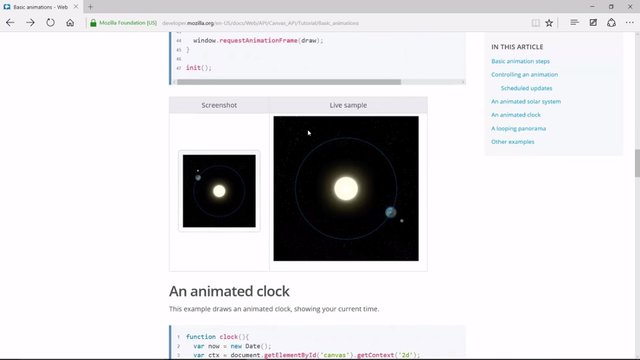Jump to Basic animation steps section
This screenshot has height=360, width=640.
tap(520, 61)
